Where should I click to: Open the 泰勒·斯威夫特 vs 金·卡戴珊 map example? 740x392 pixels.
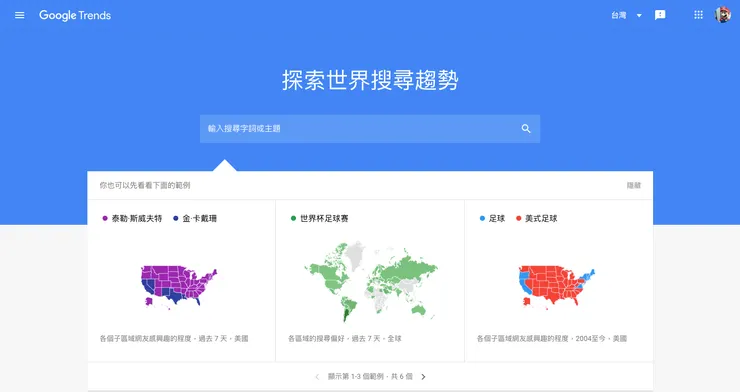coord(181,281)
